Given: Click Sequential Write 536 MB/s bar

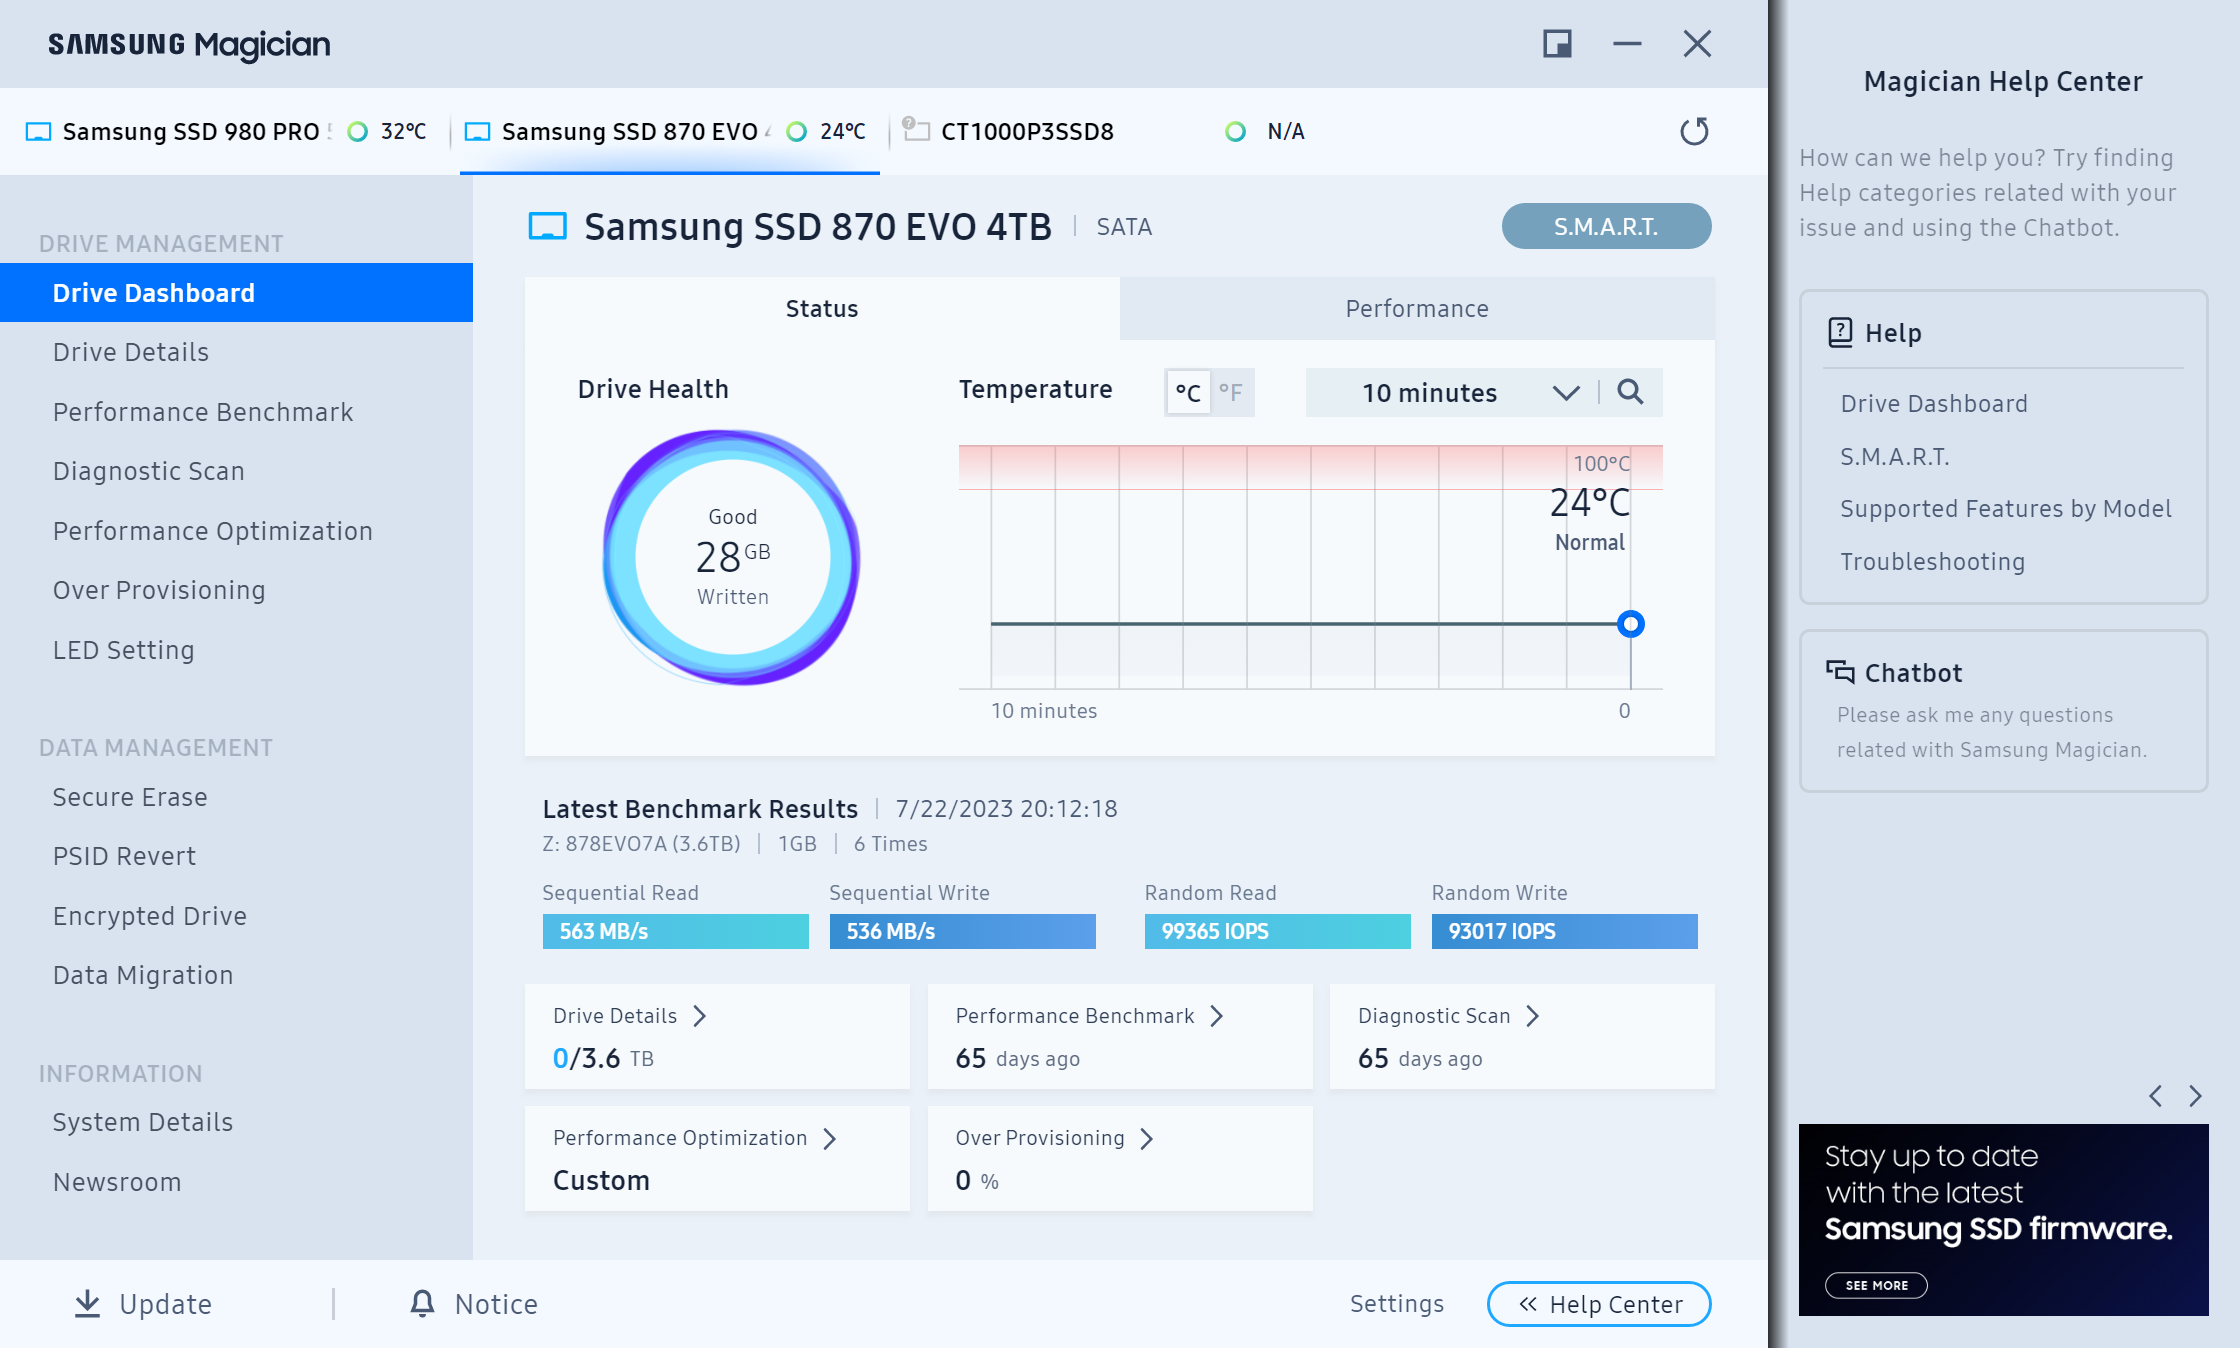Looking at the screenshot, I should pyautogui.click(x=962, y=931).
